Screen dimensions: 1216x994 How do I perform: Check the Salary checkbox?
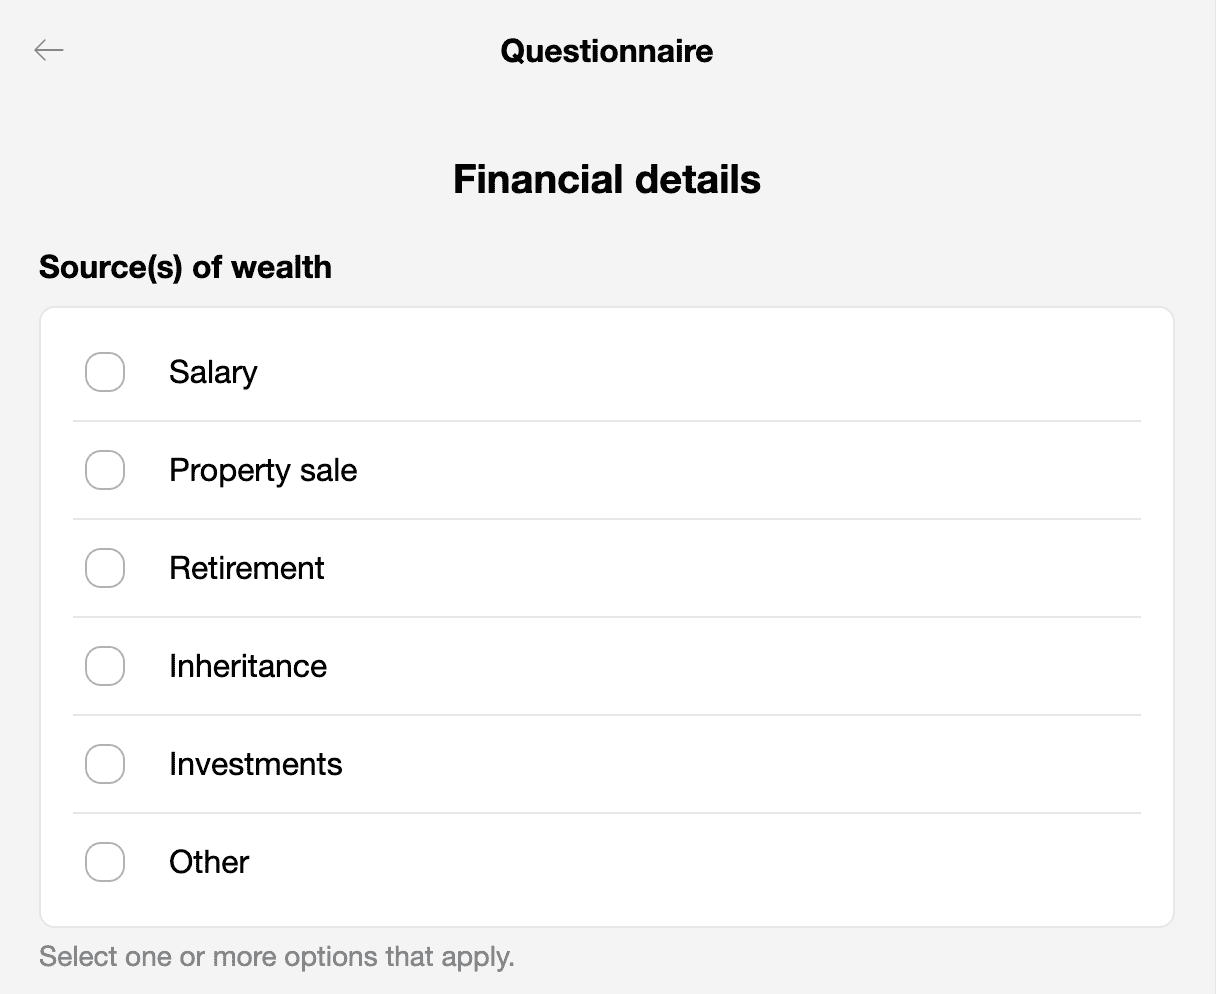click(105, 372)
